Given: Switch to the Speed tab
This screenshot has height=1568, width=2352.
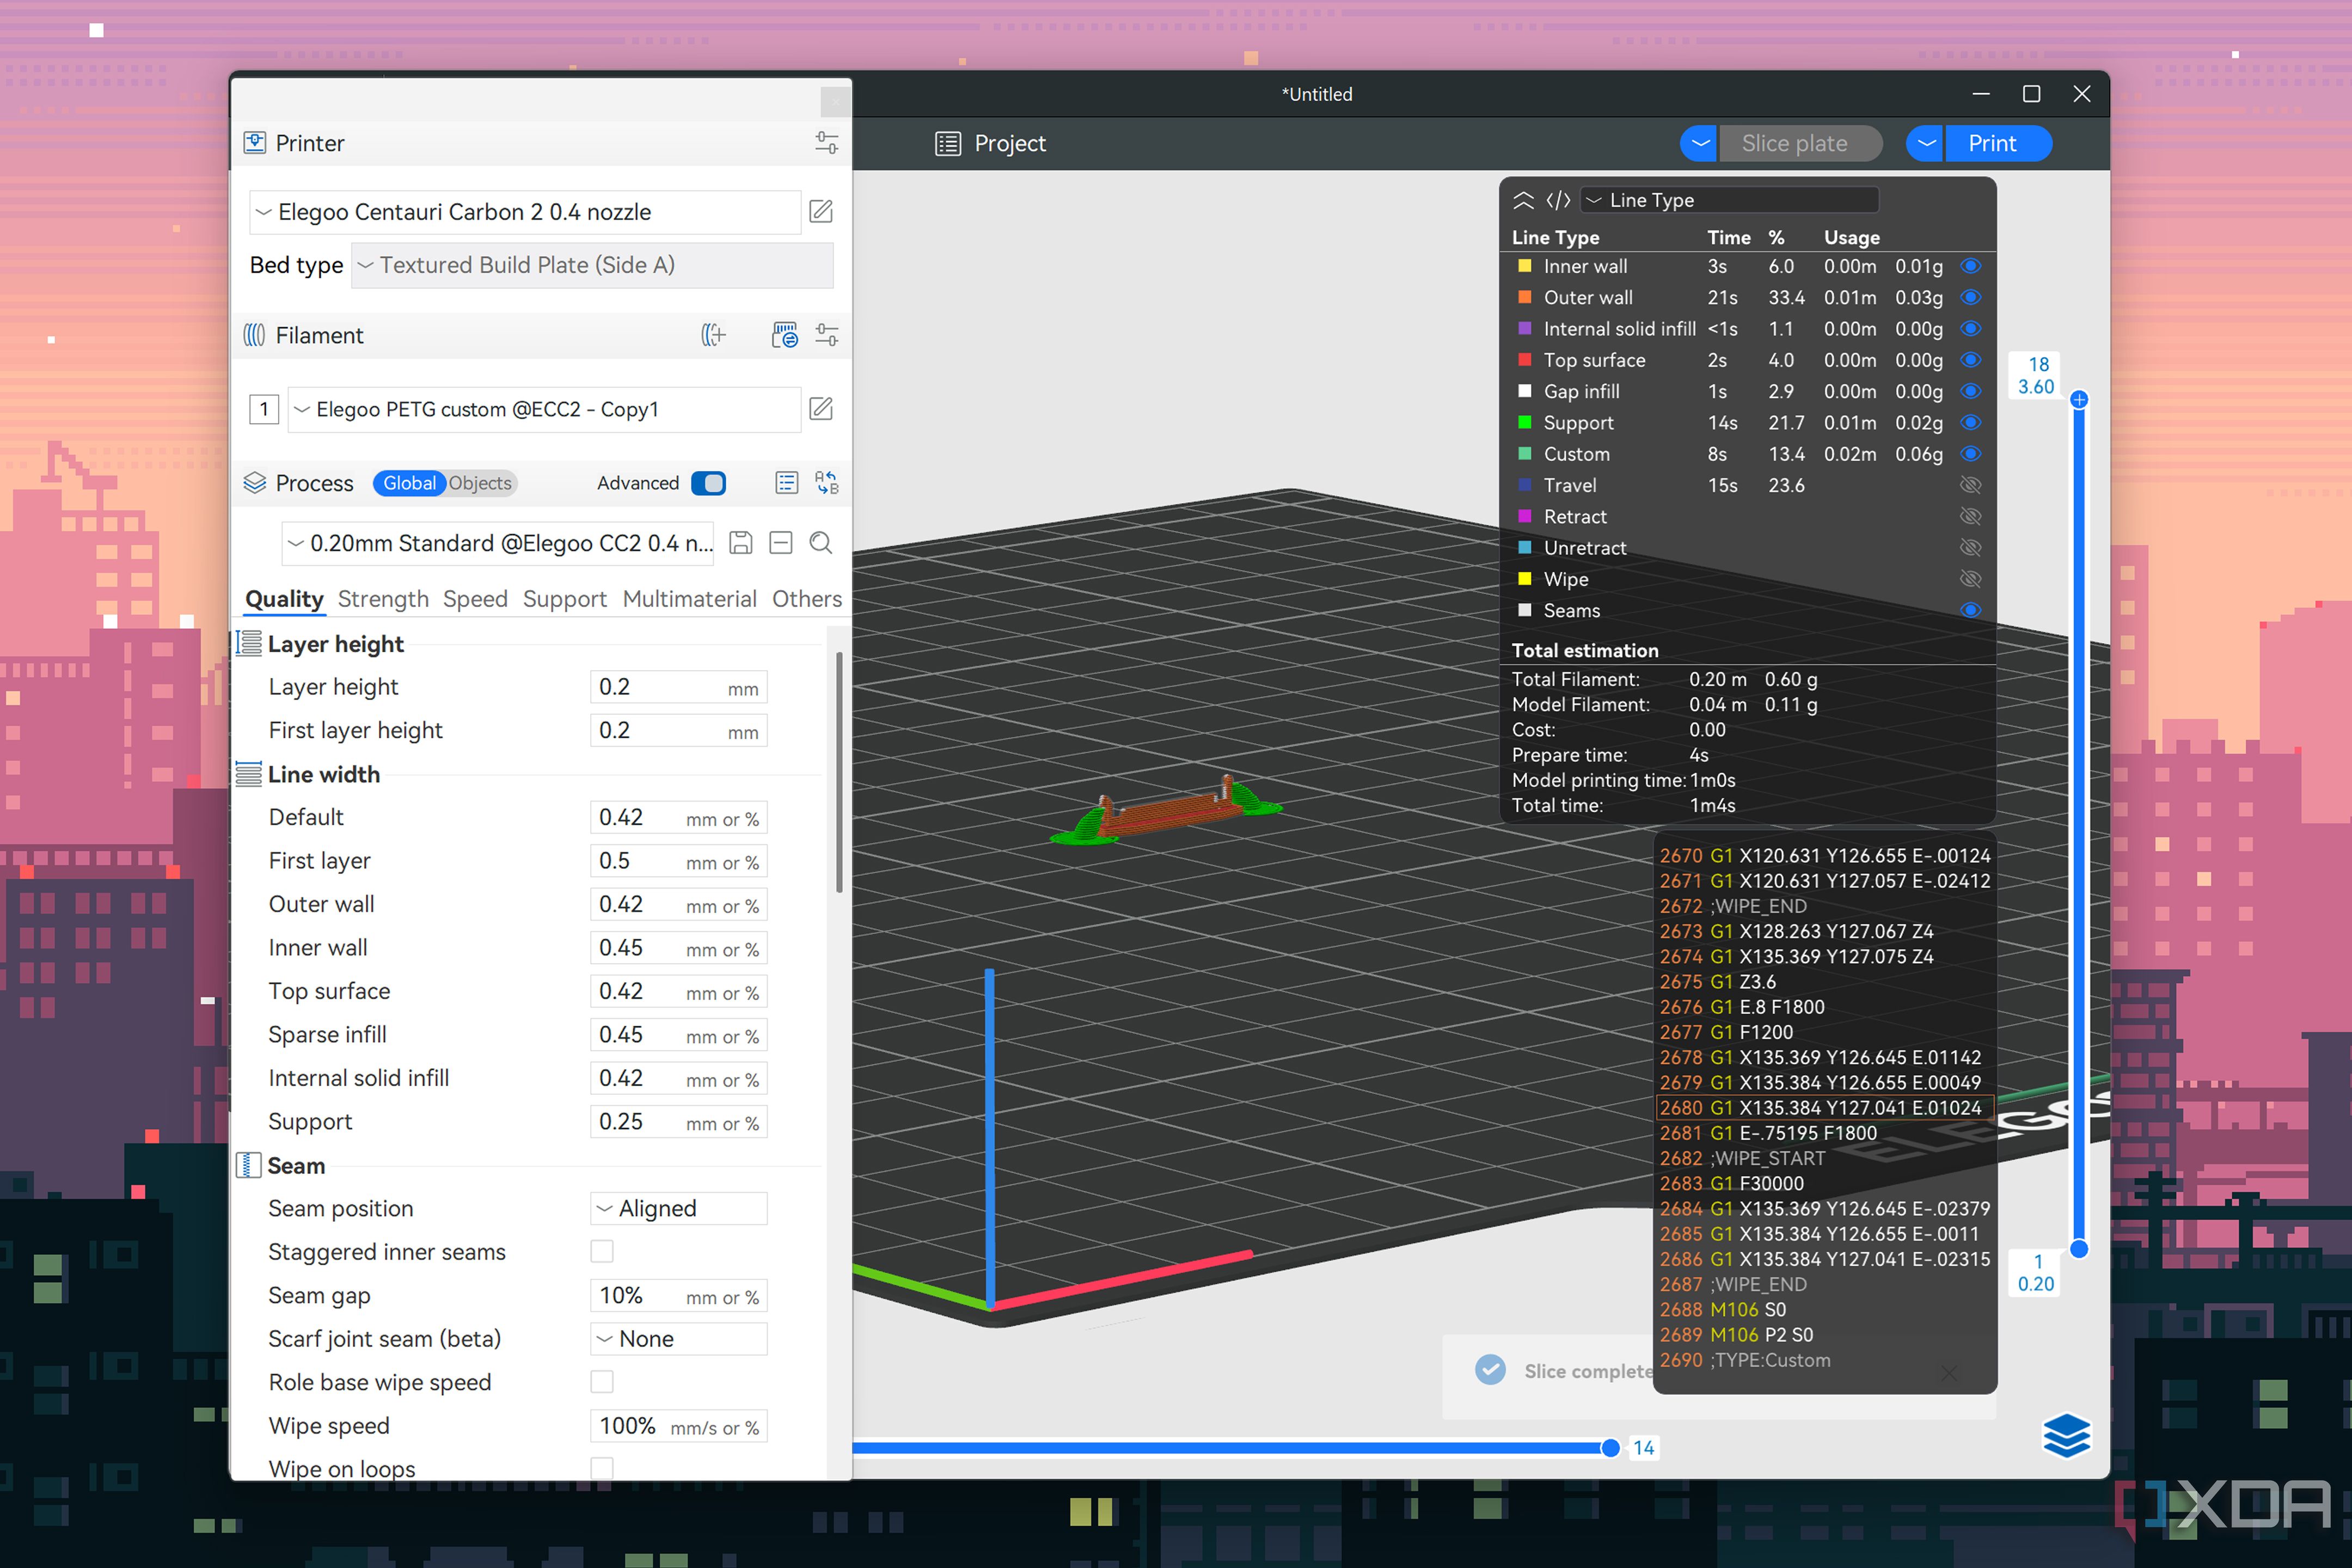Looking at the screenshot, I should click(x=475, y=599).
